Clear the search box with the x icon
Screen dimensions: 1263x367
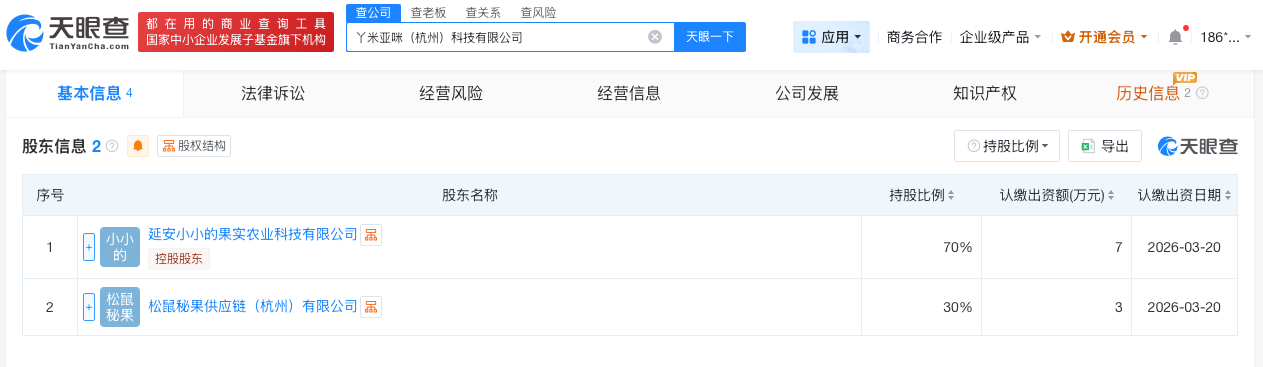655,37
